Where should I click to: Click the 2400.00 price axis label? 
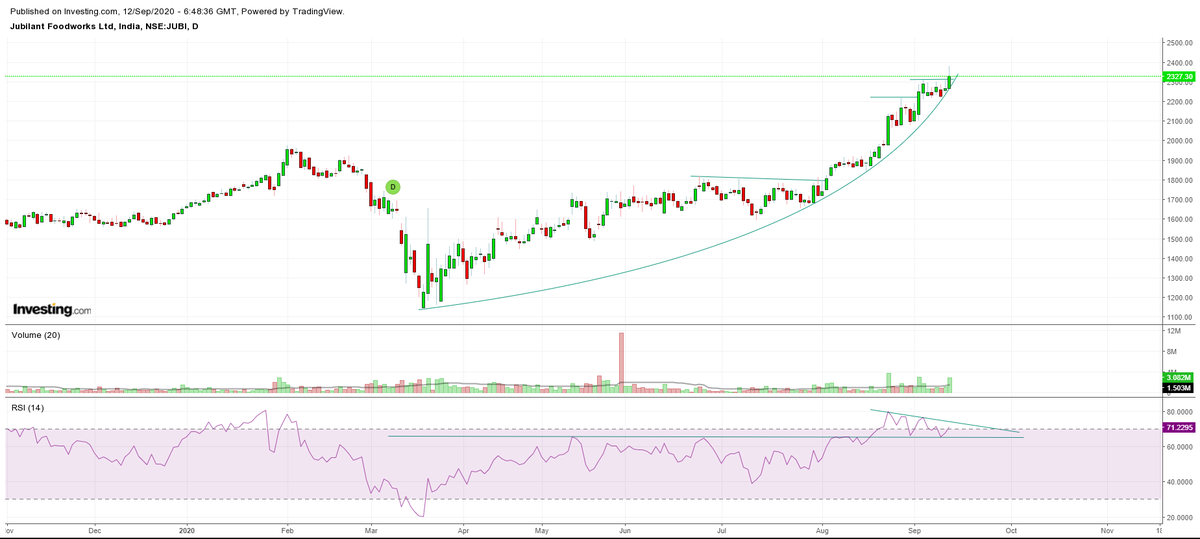tap(1180, 63)
